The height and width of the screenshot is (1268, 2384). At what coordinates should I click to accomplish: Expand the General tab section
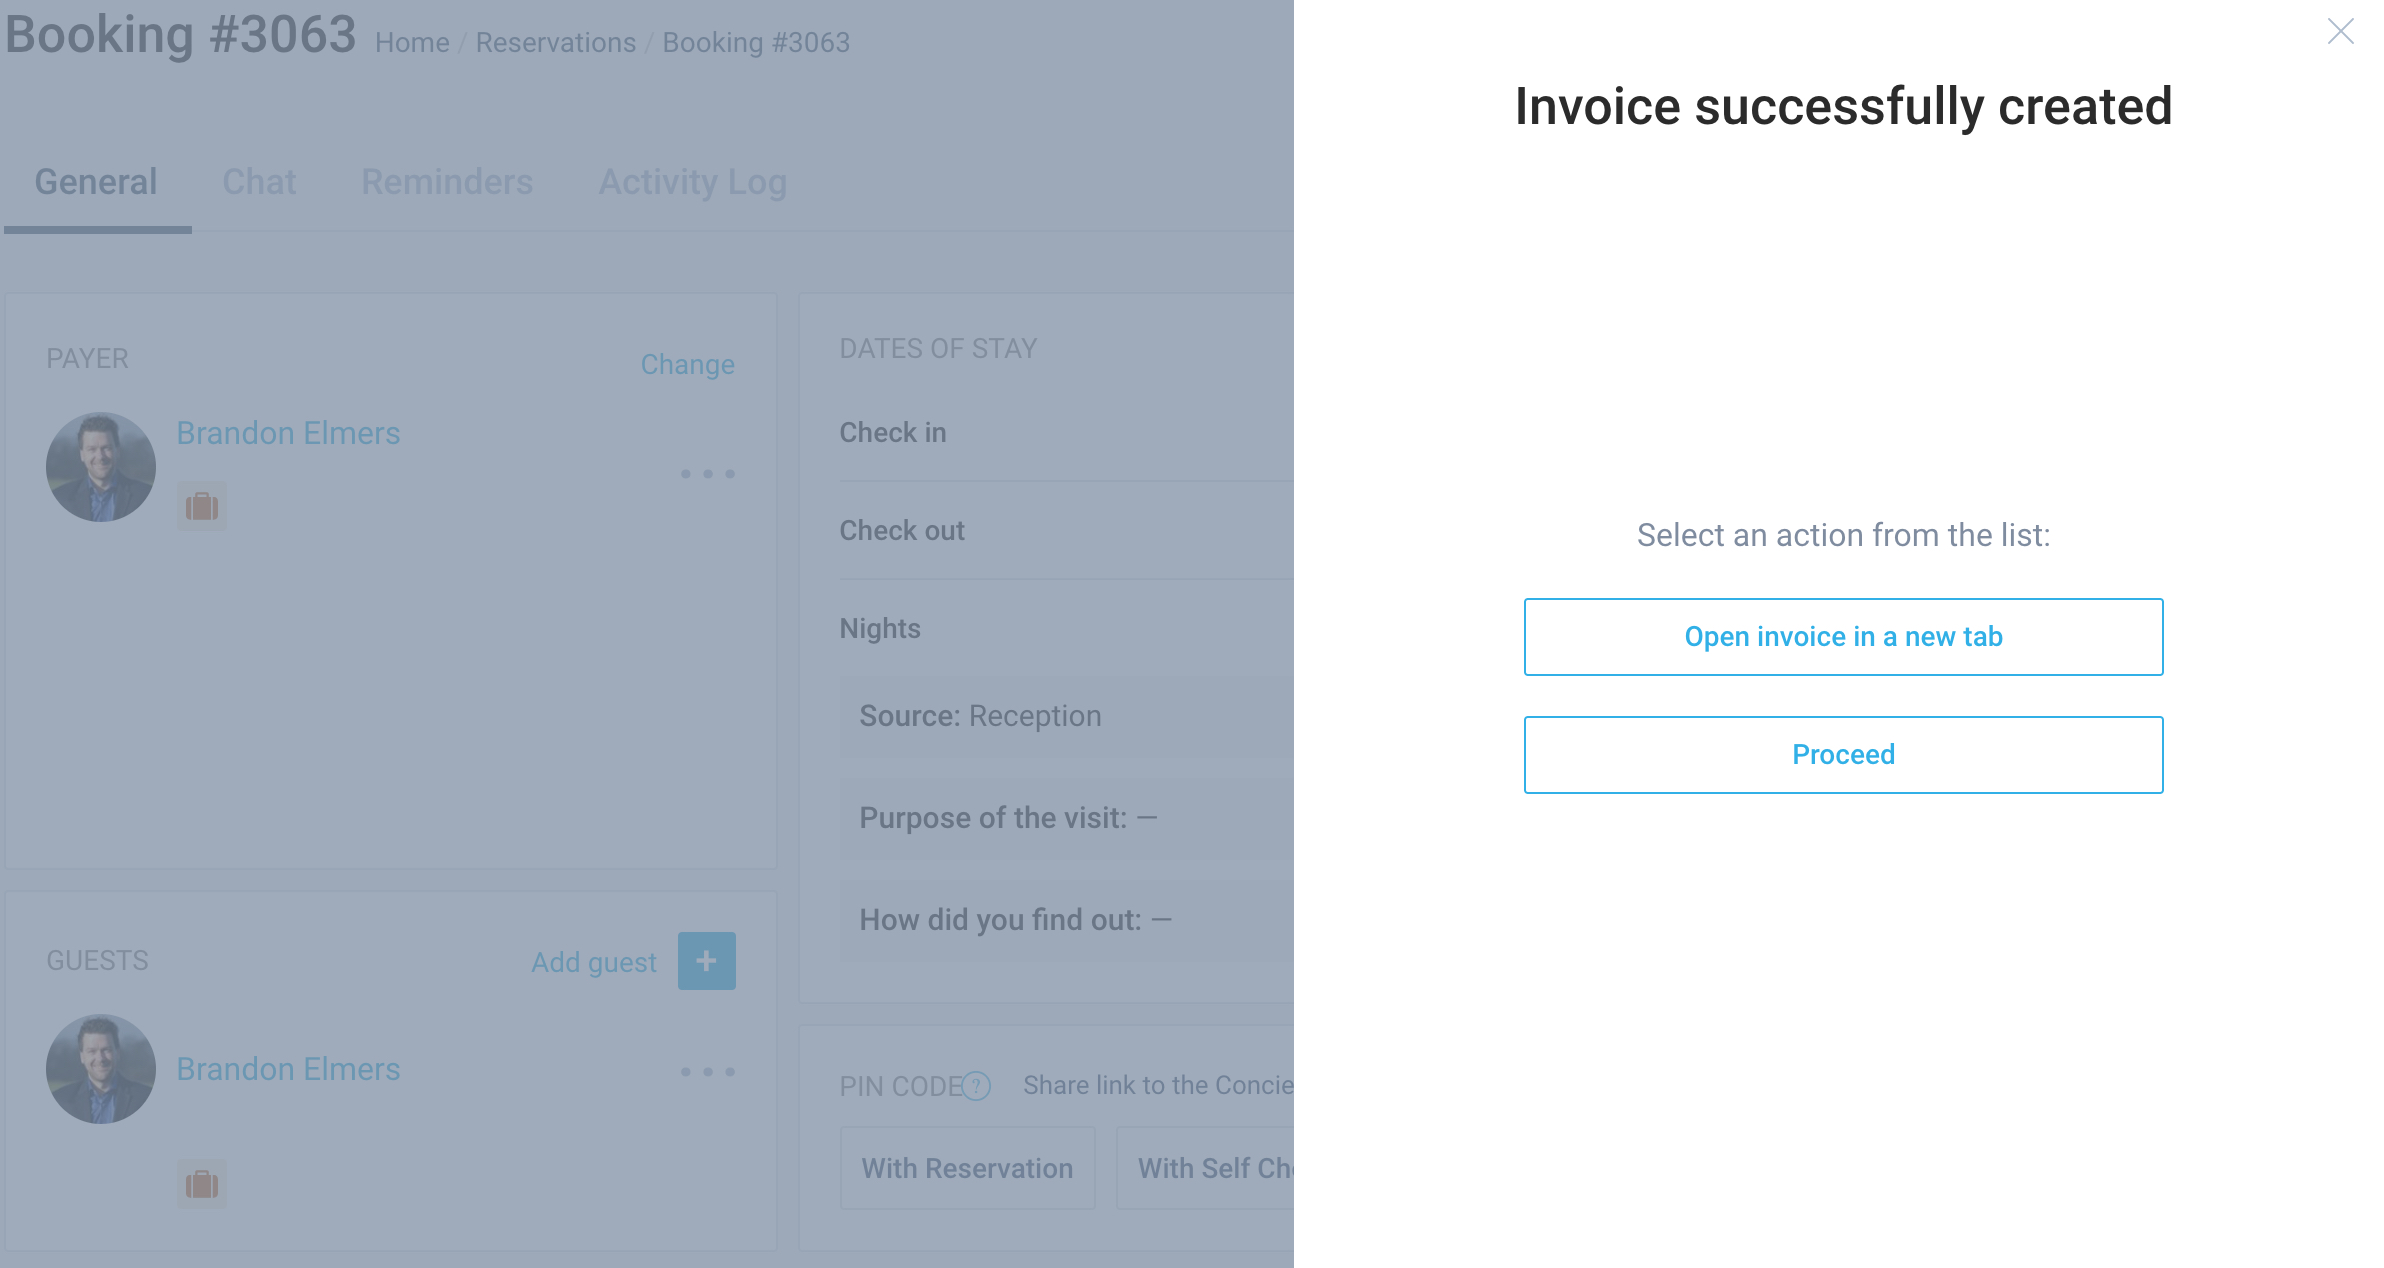(x=96, y=181)
